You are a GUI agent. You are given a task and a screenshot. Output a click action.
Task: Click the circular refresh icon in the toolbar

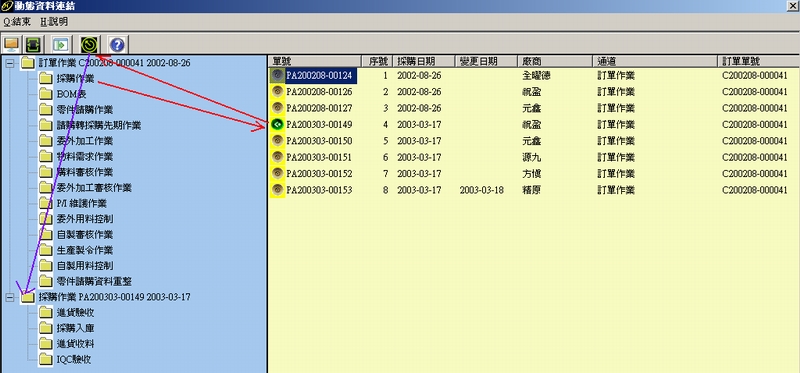[x=90, y=45]
